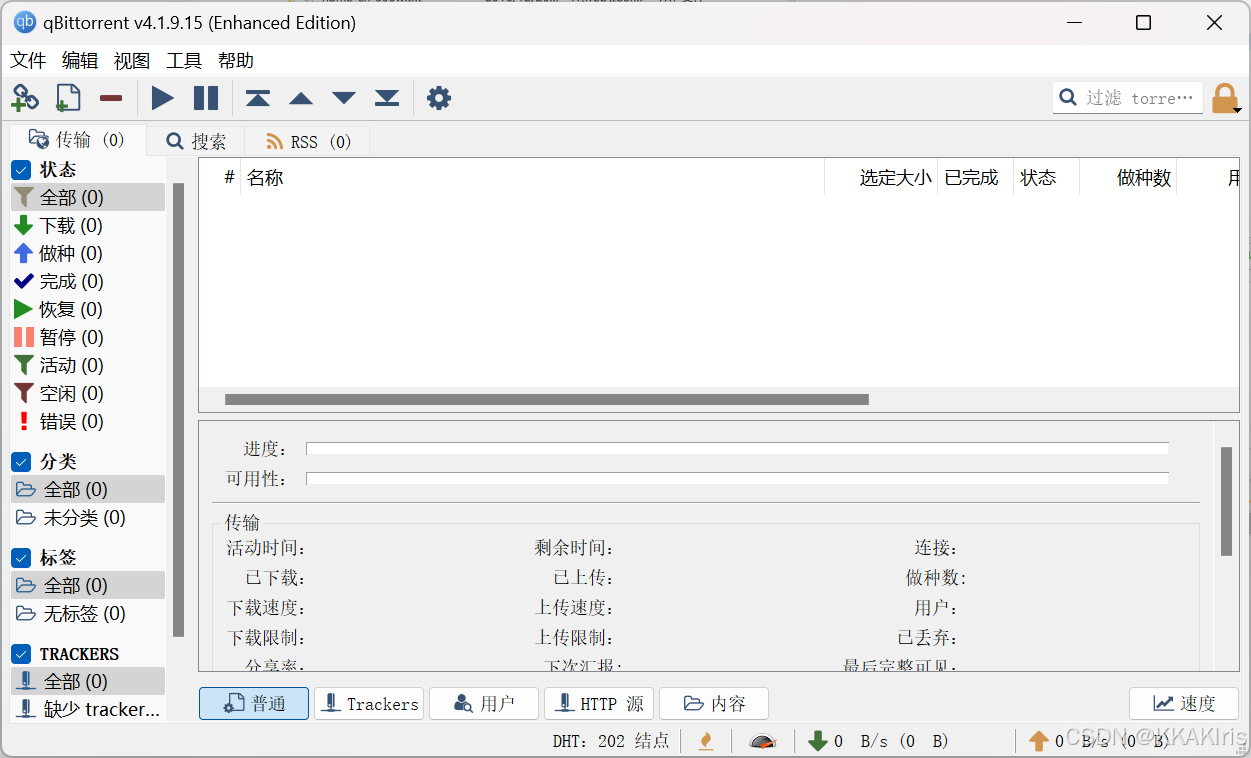The height and width of the screenshot is (758, 1251).
Task: Click the torrent list horizontal scrollbar
Action: [547, 399]
